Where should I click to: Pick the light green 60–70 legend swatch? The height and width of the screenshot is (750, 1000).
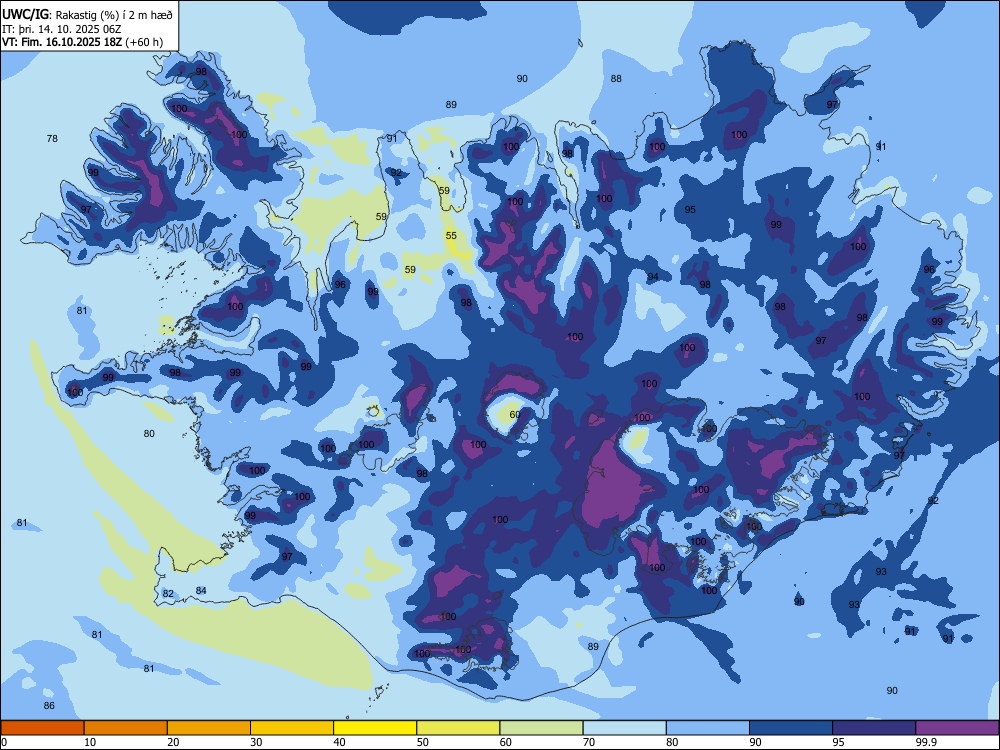point(541,728)
